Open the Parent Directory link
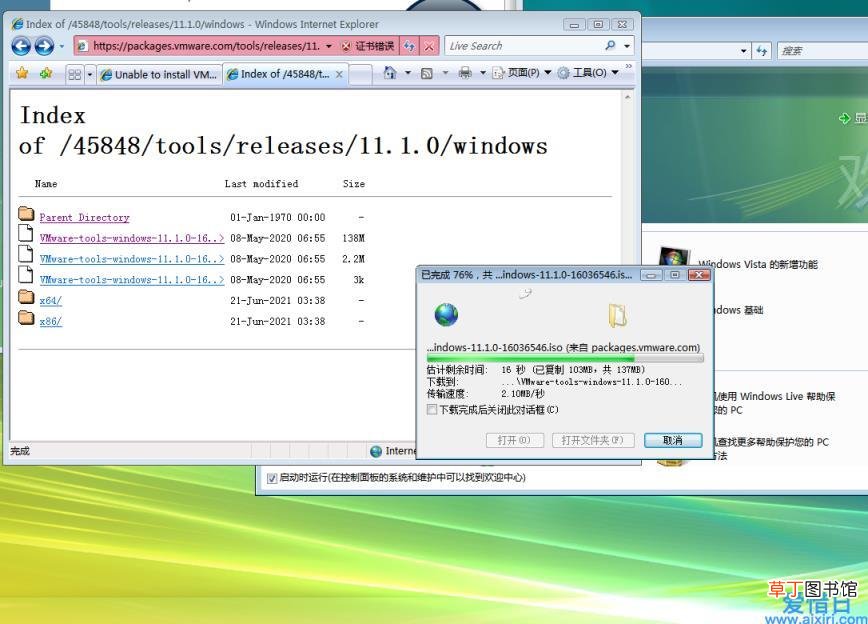The height and width of the screenshot is (624, 868). 84,217
